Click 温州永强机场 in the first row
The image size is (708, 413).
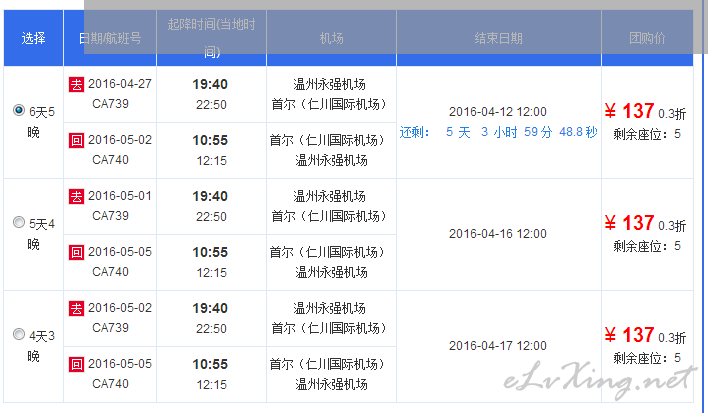(331, 84)
